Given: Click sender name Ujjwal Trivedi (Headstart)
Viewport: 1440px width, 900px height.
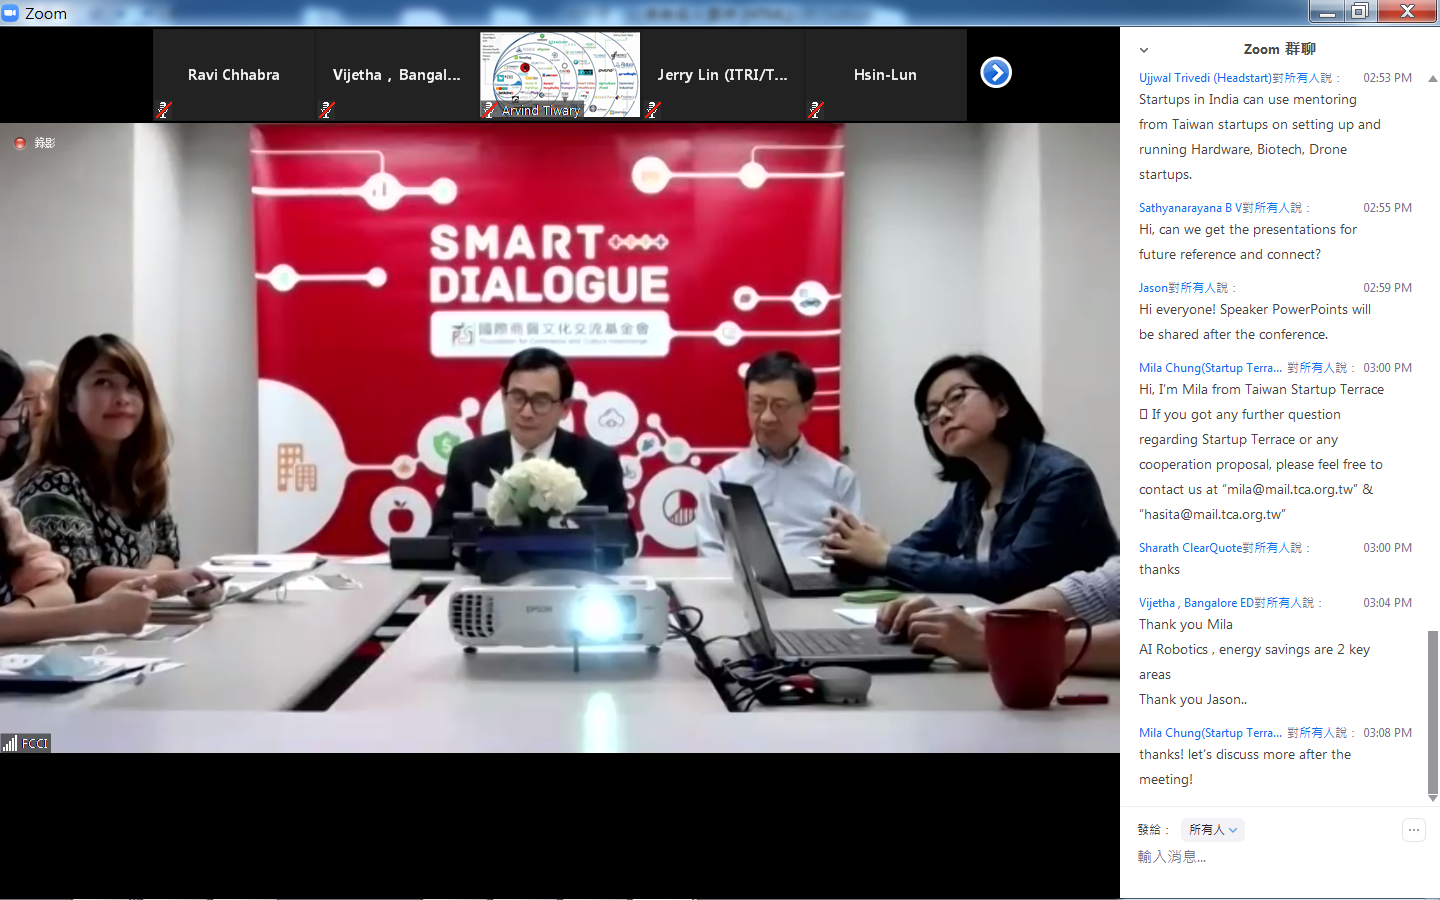Looking at the screenshot, I should [1205, 78].
